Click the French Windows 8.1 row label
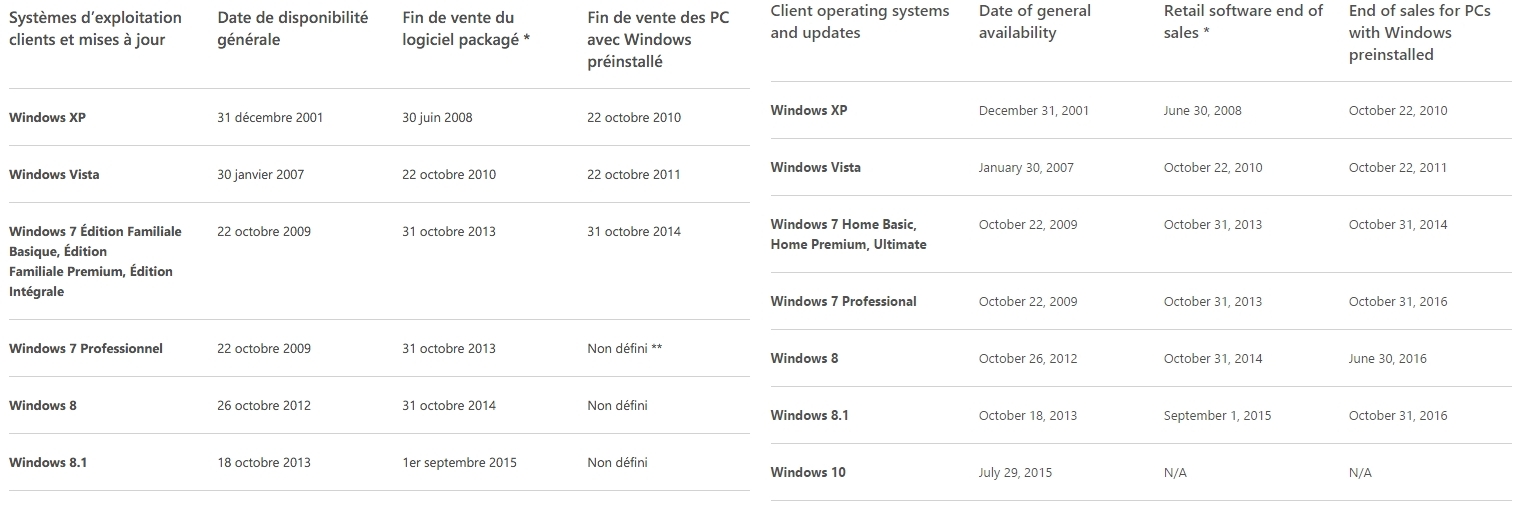Image resolution: width=1522 pixels, height=505 pixels. click(x=48, y=462)
